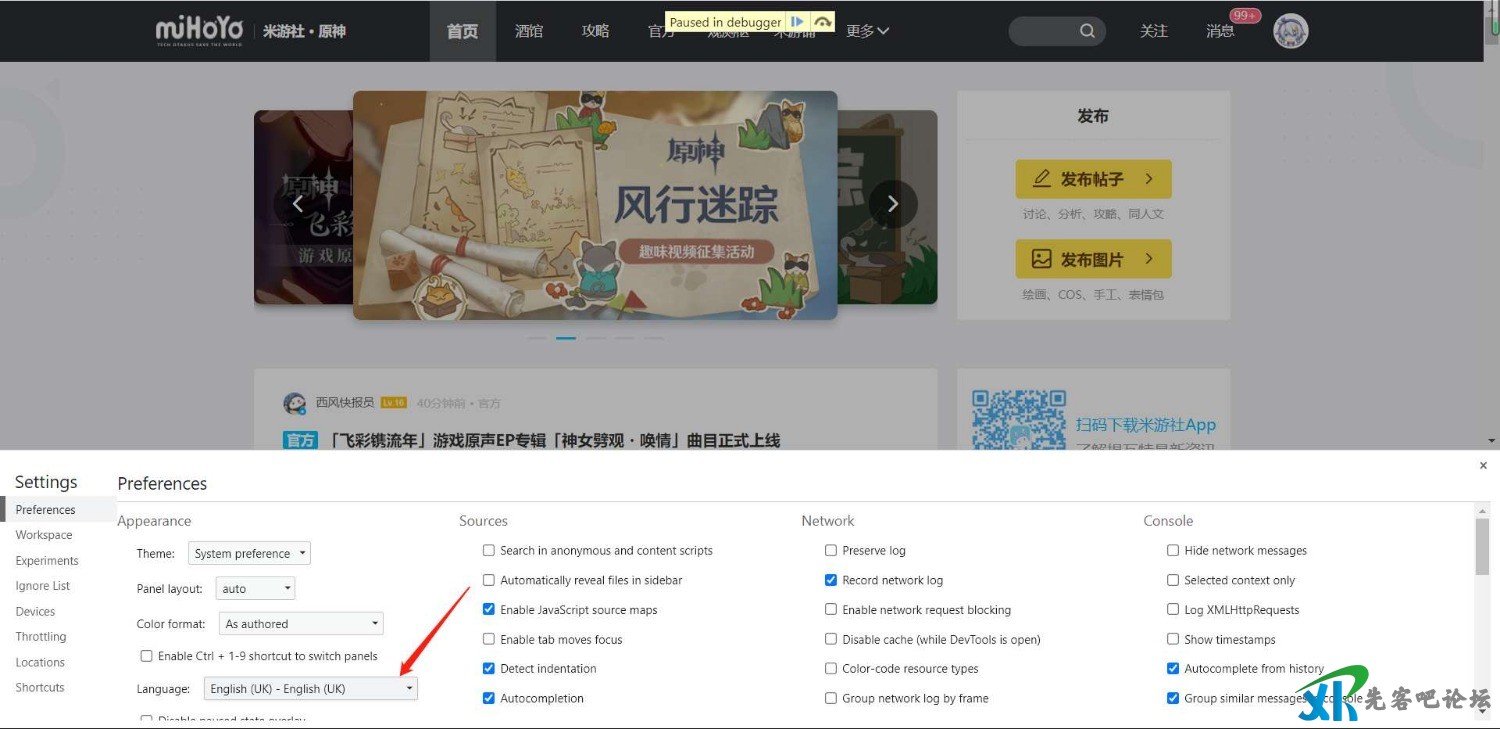Screen dimensions: 1500x729
Task: Click the settings panel vertical scrollbar
Action: (1482, 547)
